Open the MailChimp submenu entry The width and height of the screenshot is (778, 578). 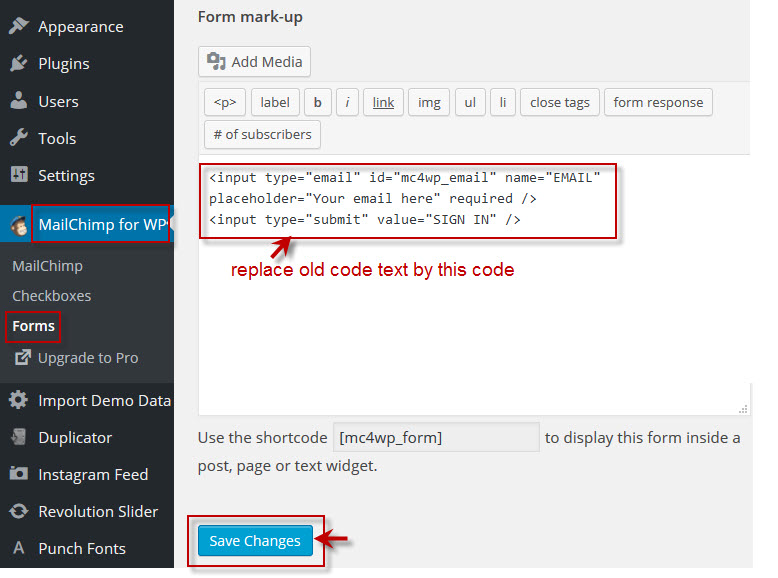(48, 266)
